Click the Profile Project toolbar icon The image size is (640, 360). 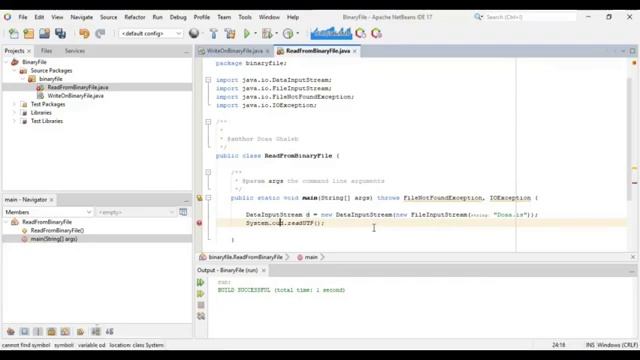click(288, 33)
